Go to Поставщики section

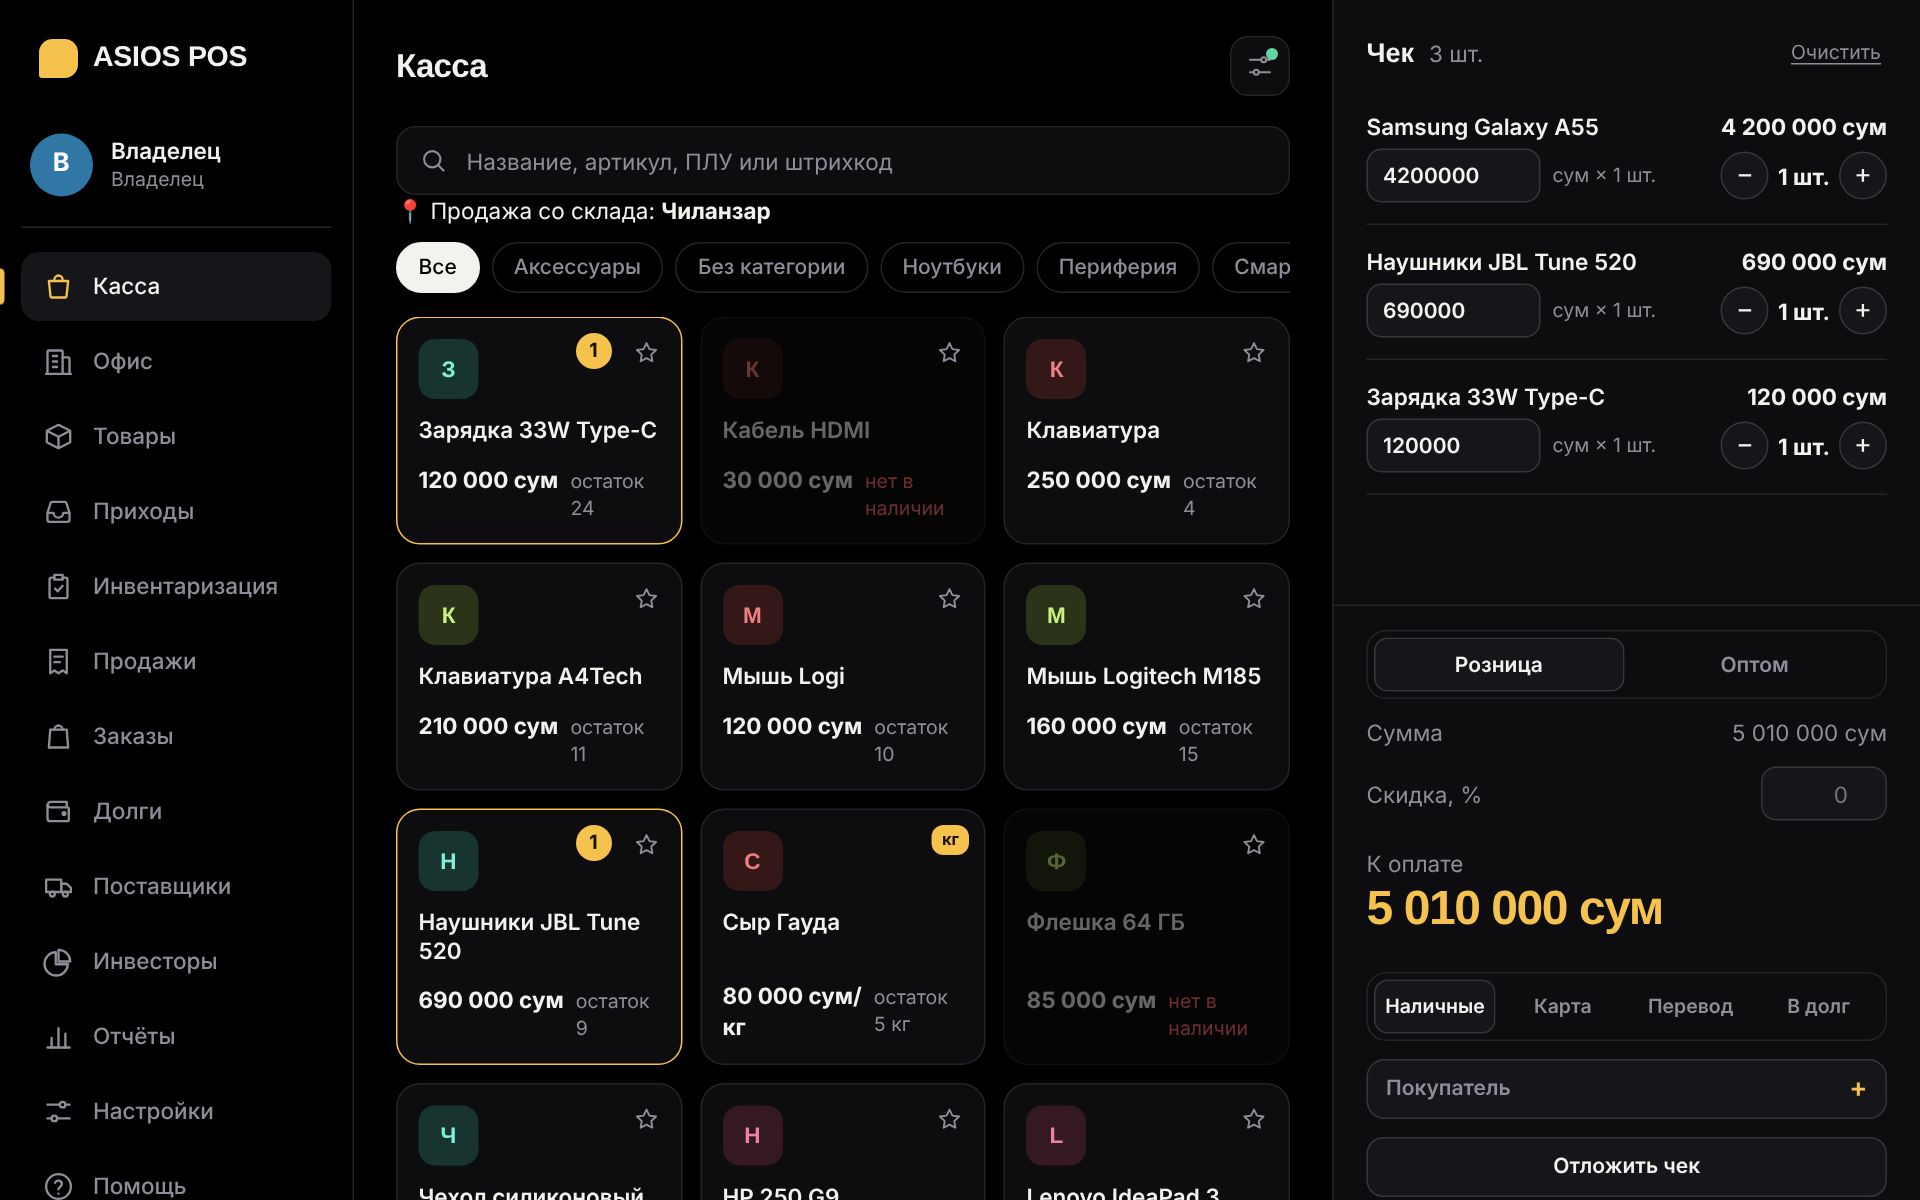[x=176, y=886]
